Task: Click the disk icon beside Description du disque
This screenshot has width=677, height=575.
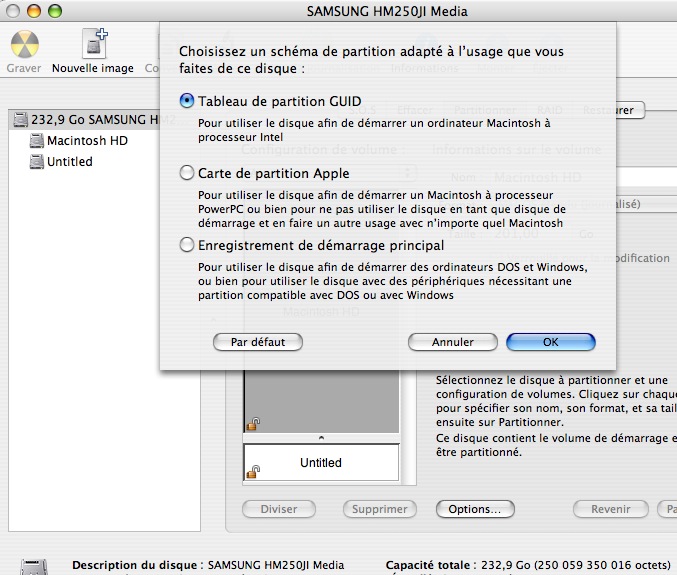Action: [x=34, y=567]
